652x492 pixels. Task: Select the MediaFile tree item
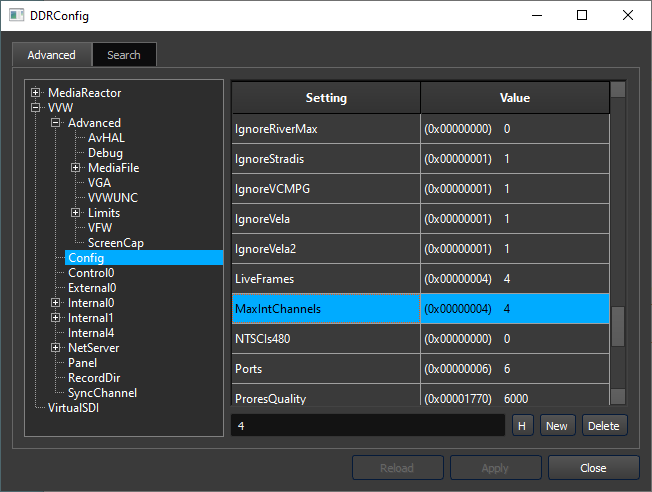(114, 168)
